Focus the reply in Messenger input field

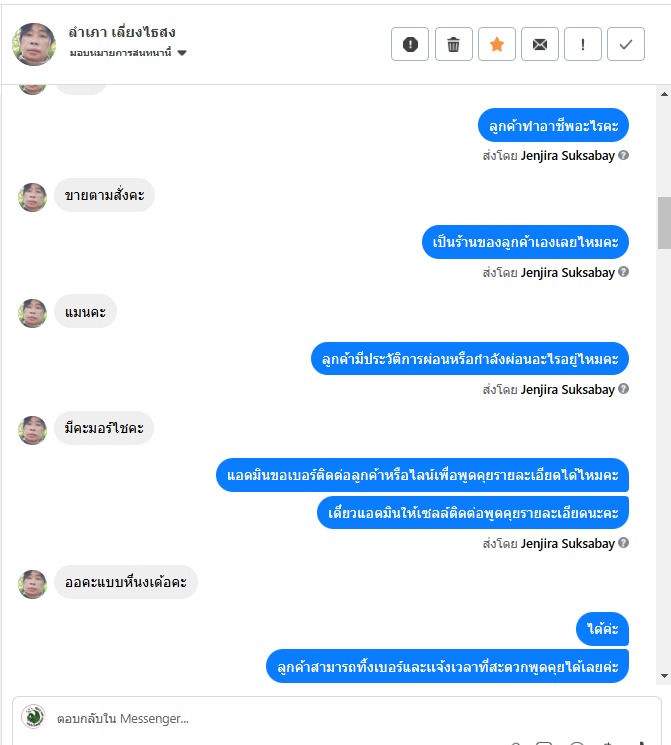[x=352, y=718]
